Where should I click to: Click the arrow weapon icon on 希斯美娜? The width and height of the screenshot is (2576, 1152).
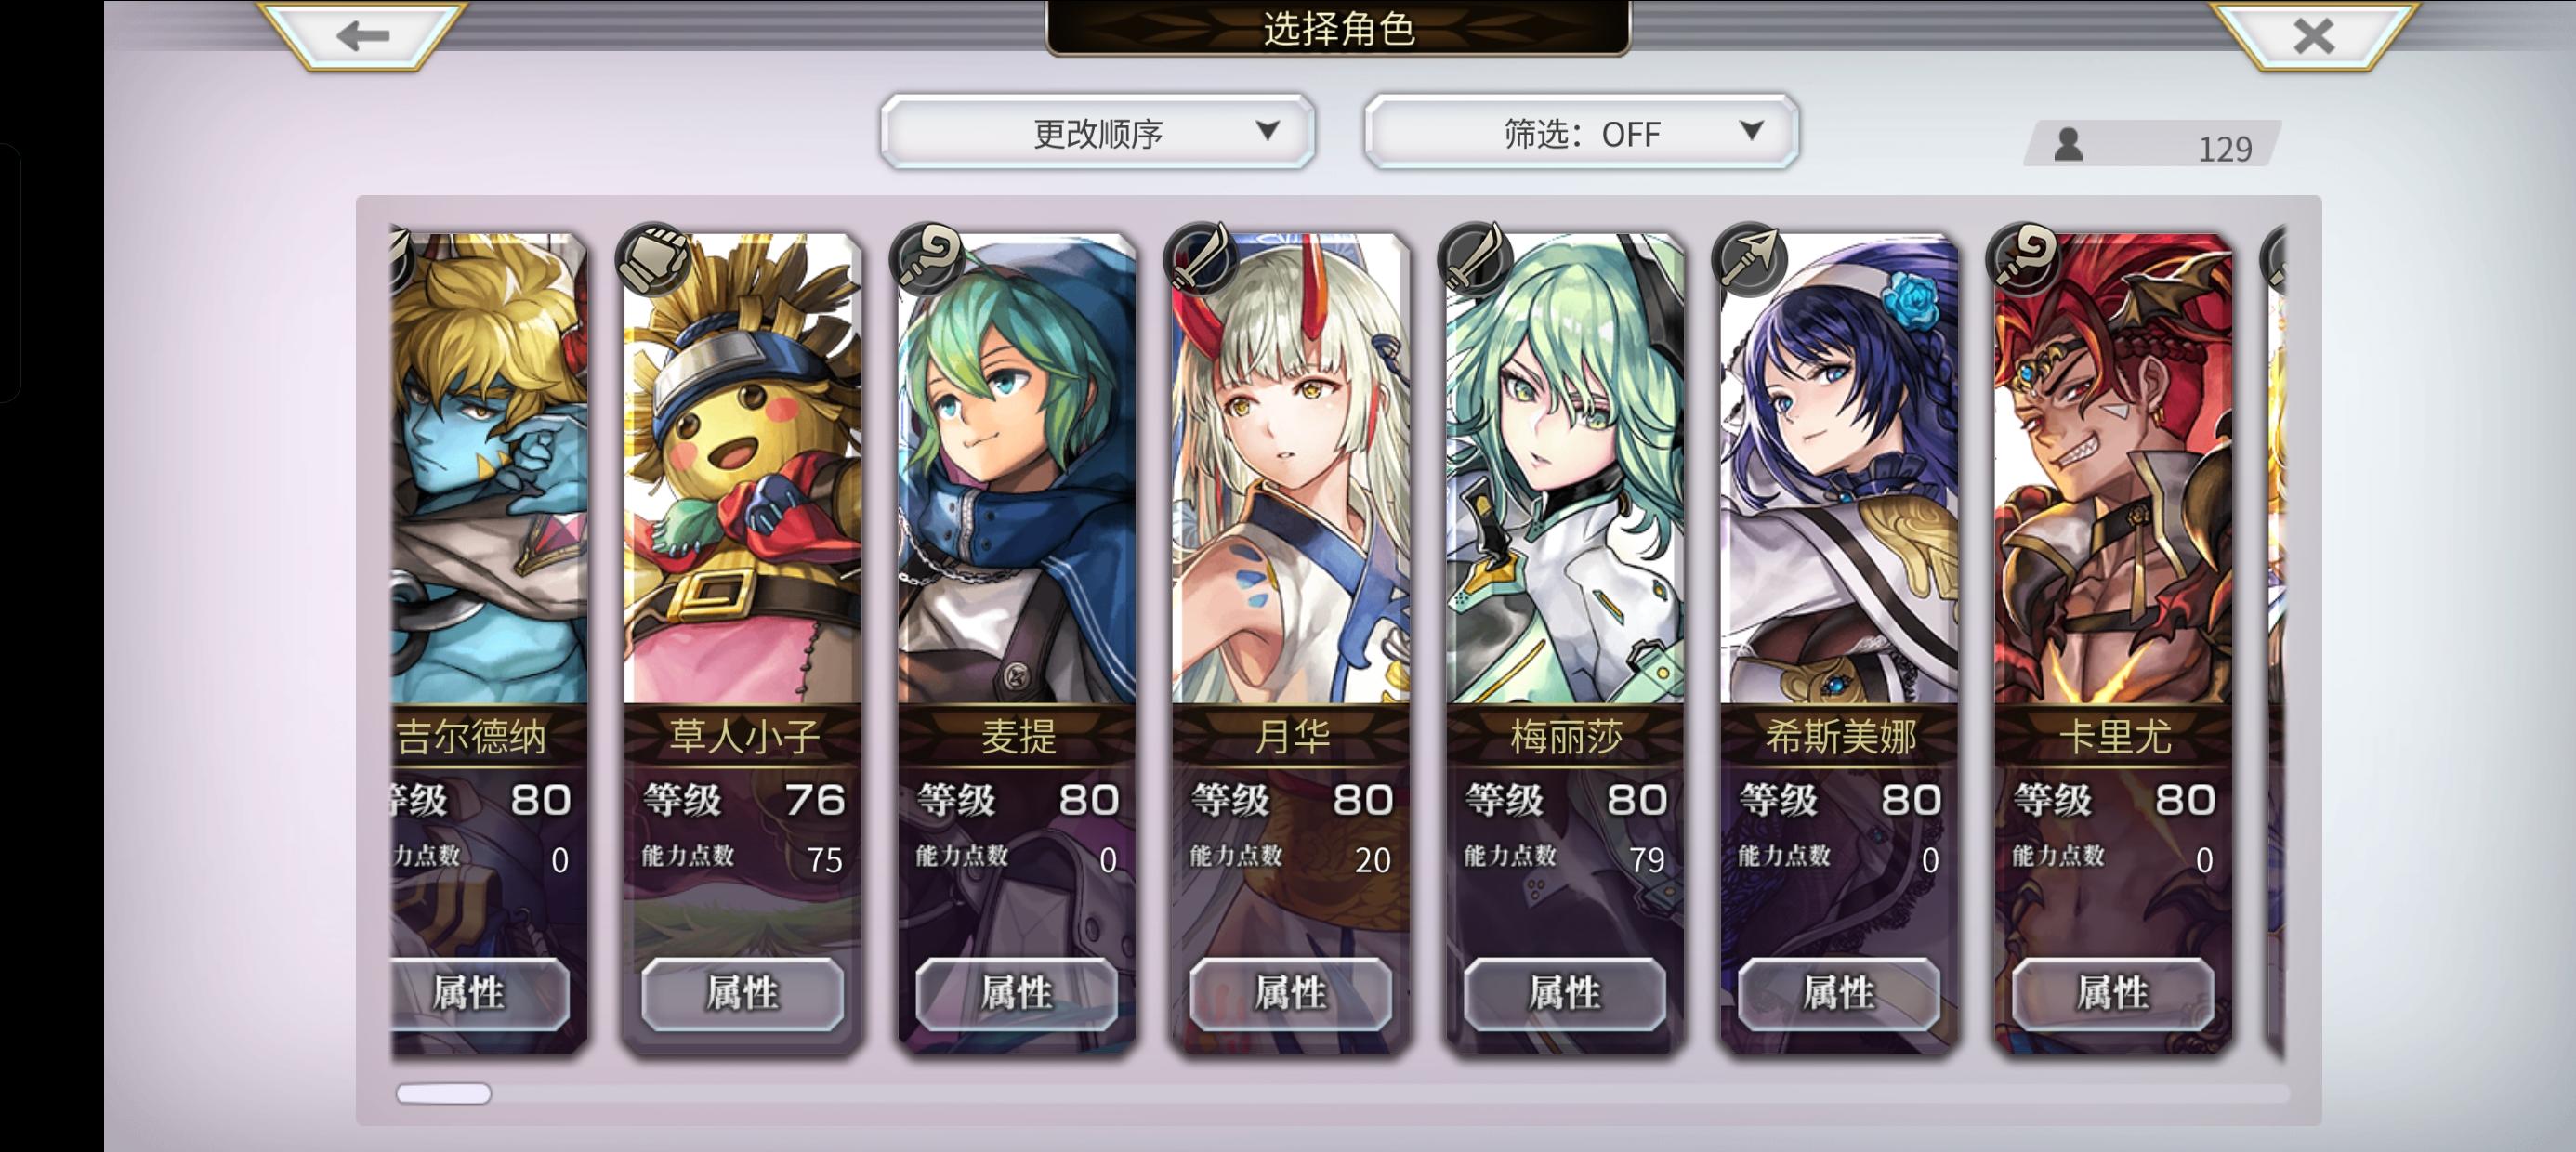(1750, 259)
